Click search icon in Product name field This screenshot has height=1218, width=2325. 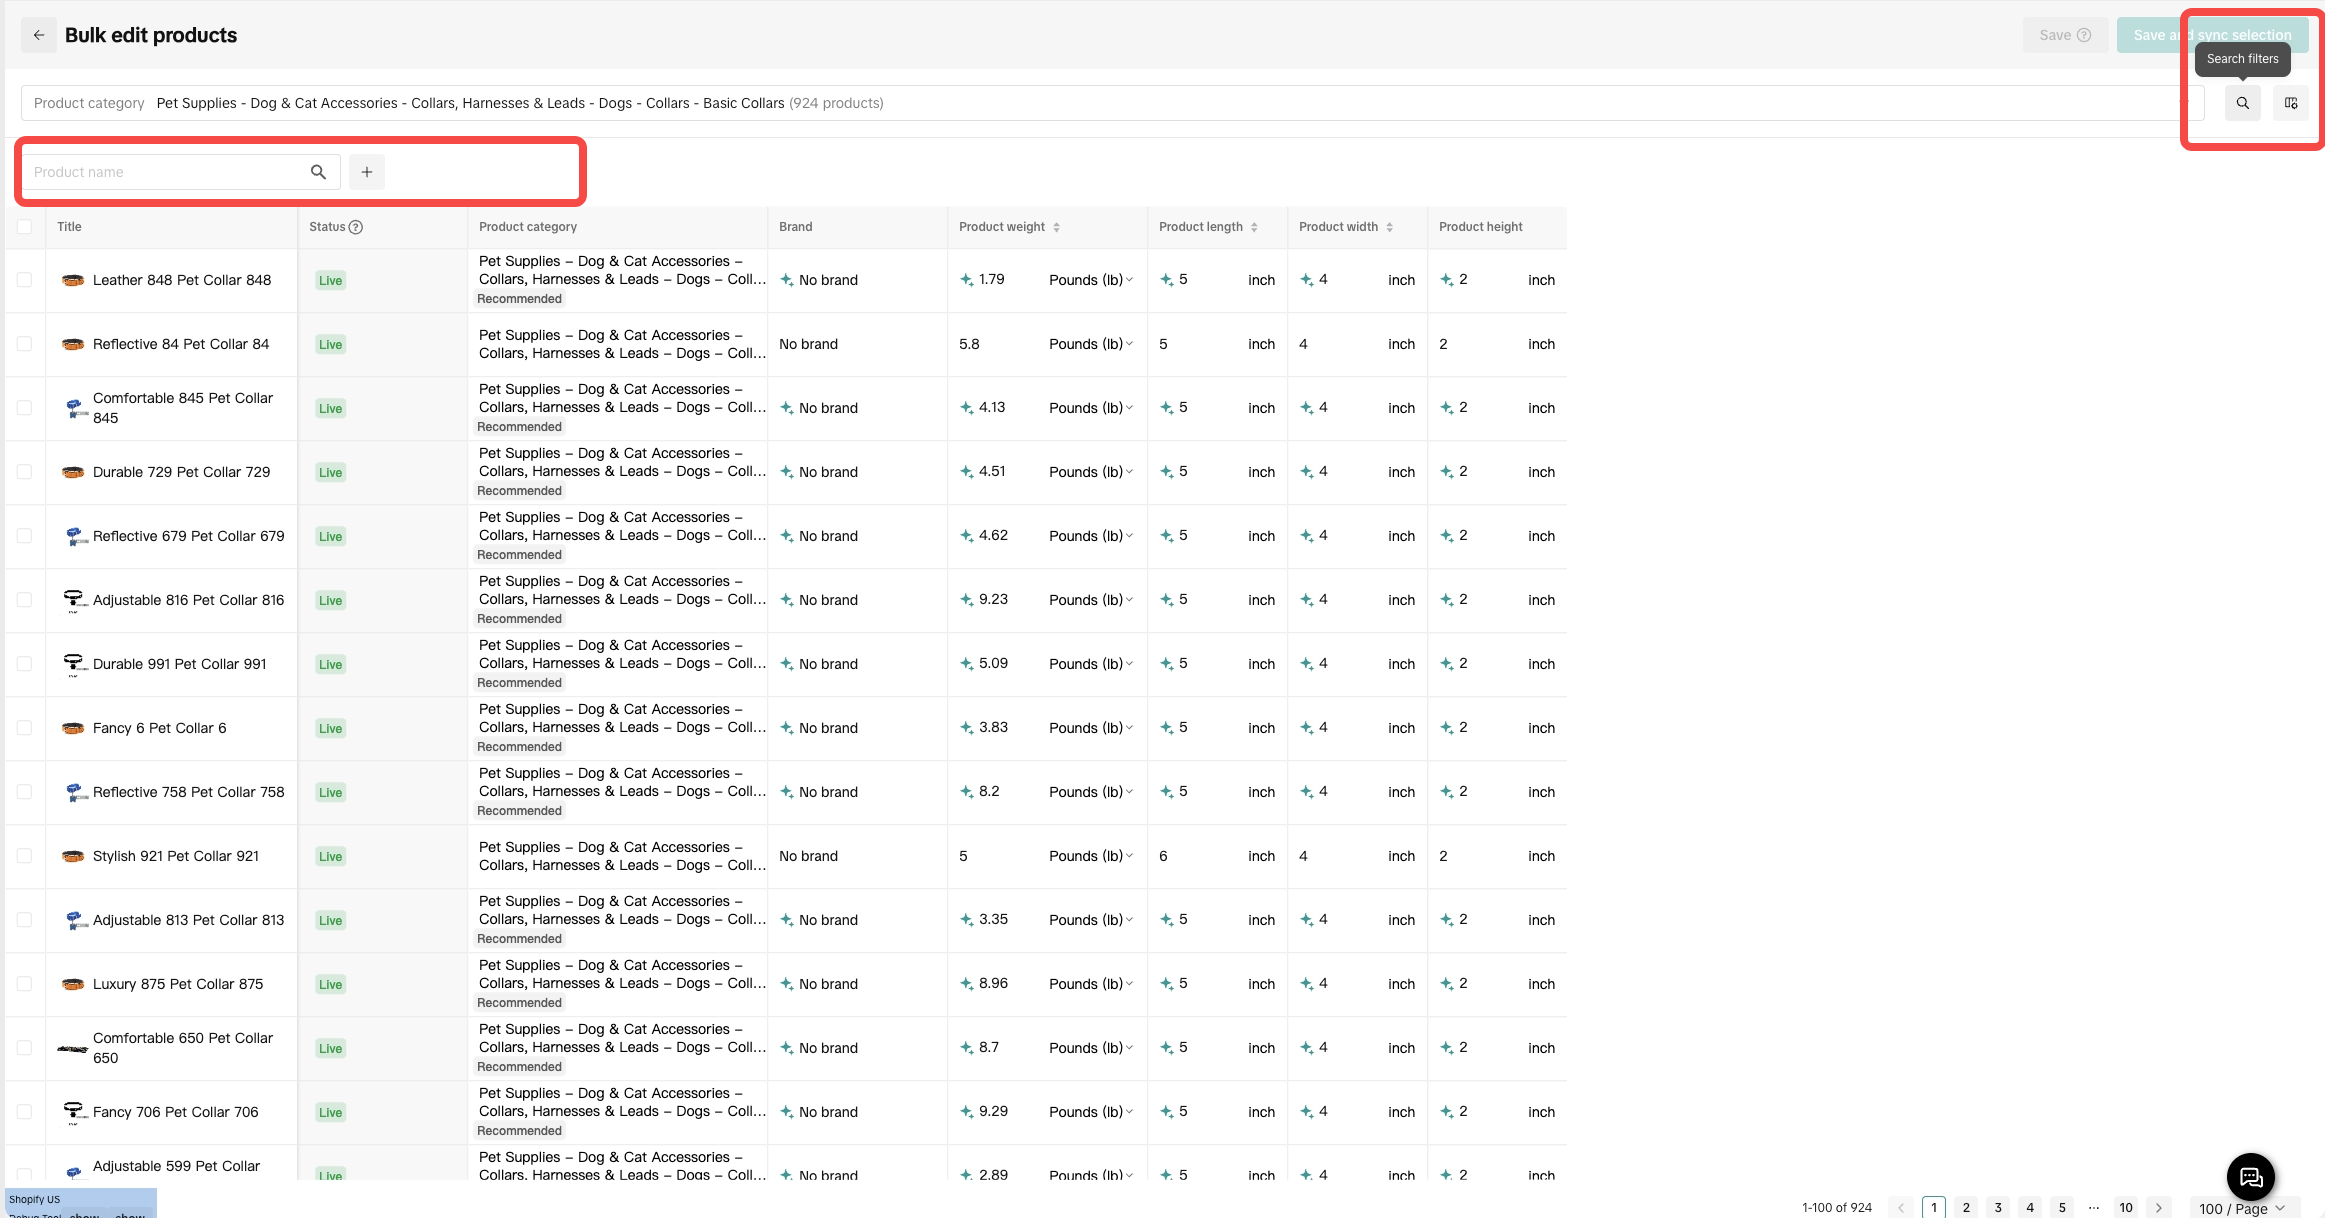(318, 172)
